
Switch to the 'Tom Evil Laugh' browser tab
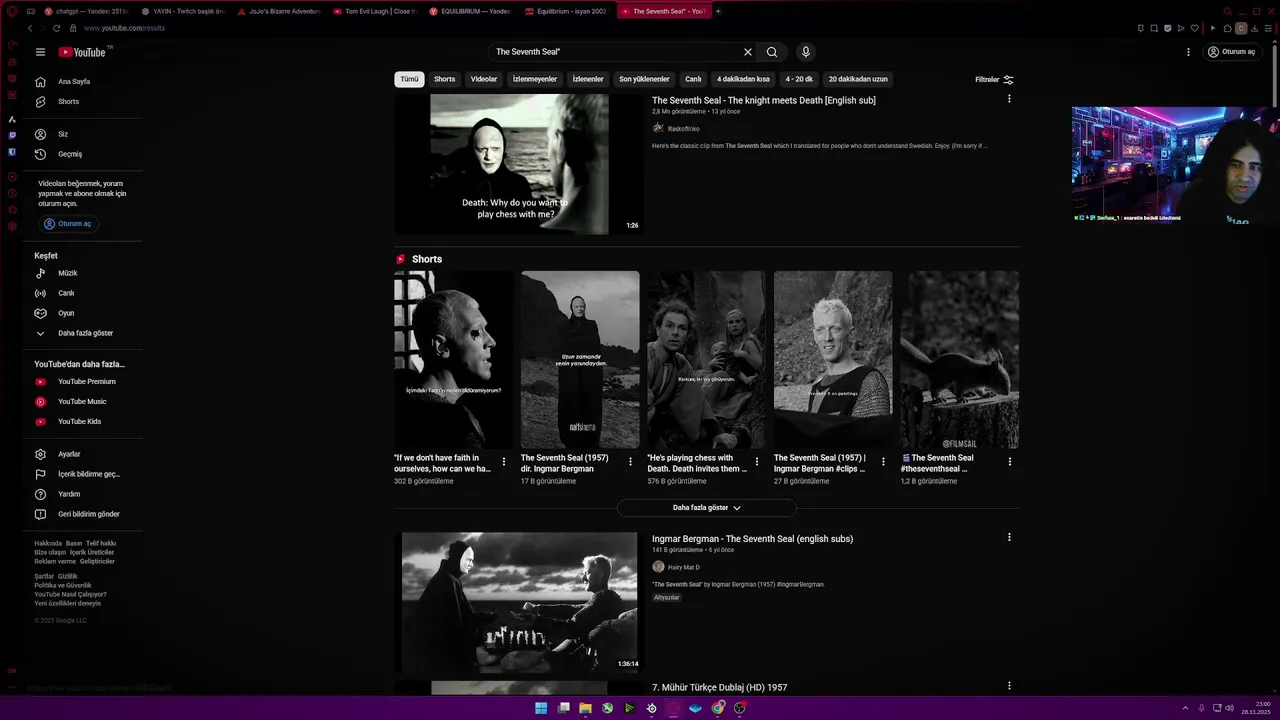(x=374, y=11)
